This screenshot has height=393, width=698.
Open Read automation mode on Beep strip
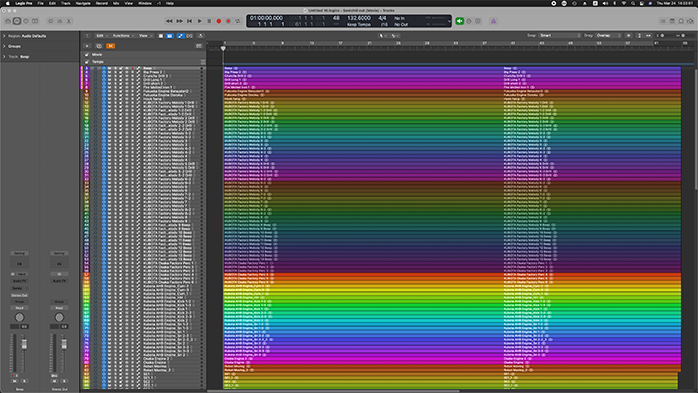[x=20, y=308]
